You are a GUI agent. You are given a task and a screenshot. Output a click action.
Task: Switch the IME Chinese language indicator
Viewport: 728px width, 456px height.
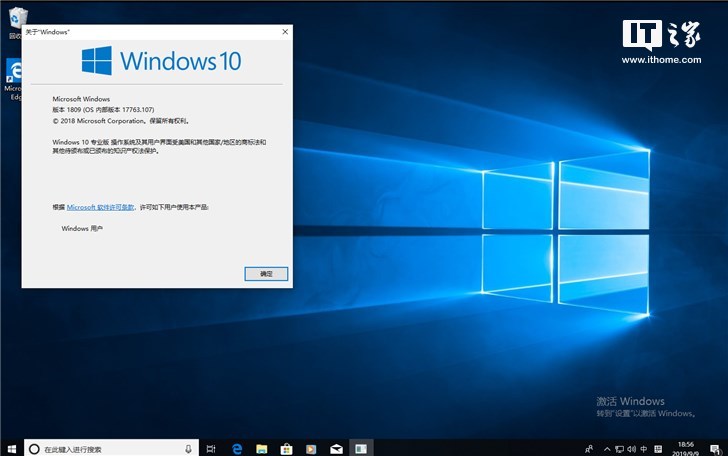644,449
